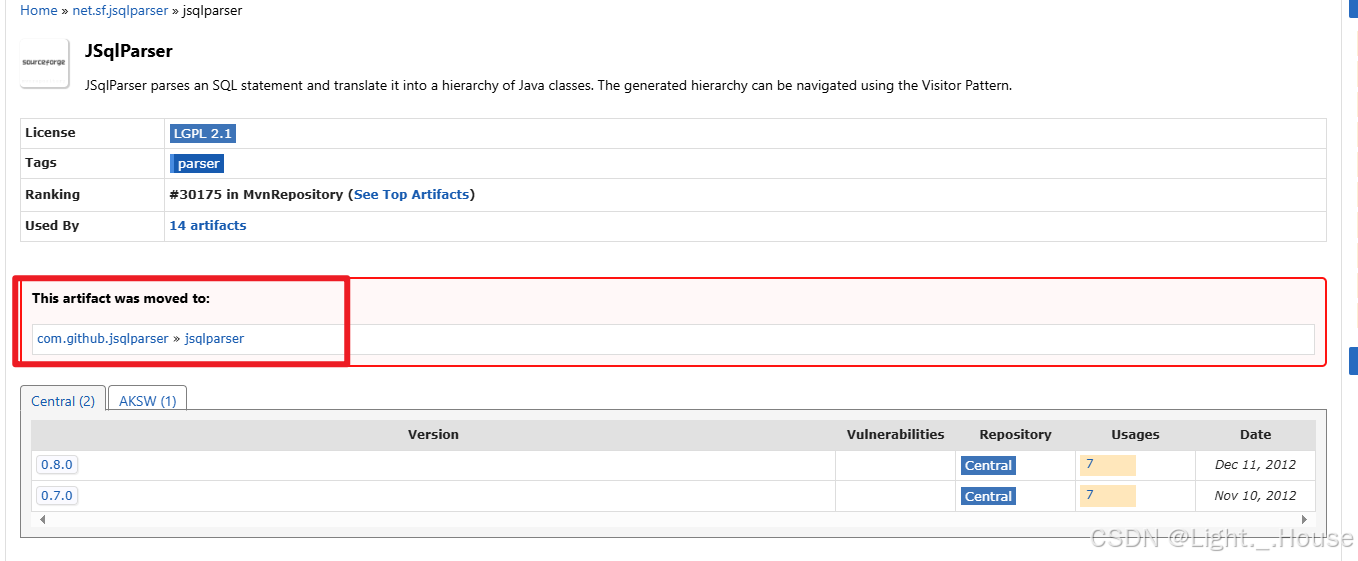Click the #30175 in MvnRepository ranking text
1358x561 pixels.
(256, 194)
